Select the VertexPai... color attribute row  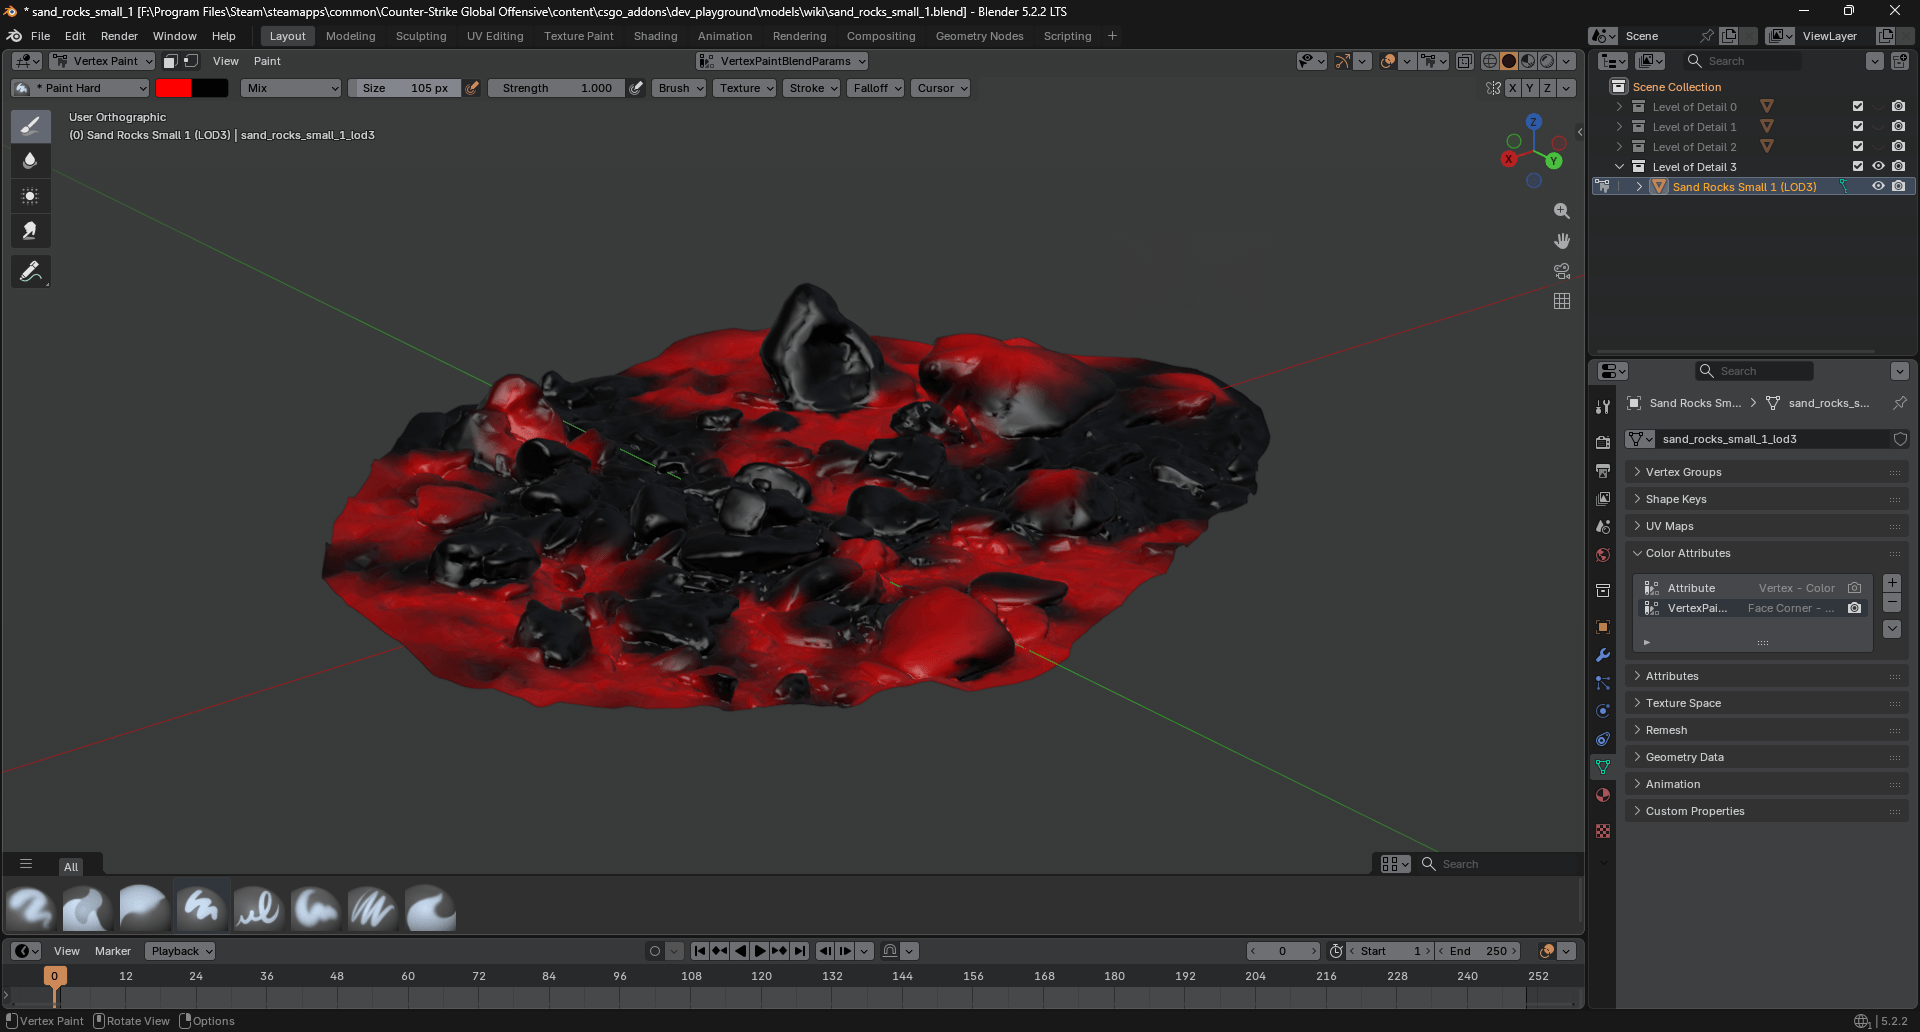click(1753, 608)
